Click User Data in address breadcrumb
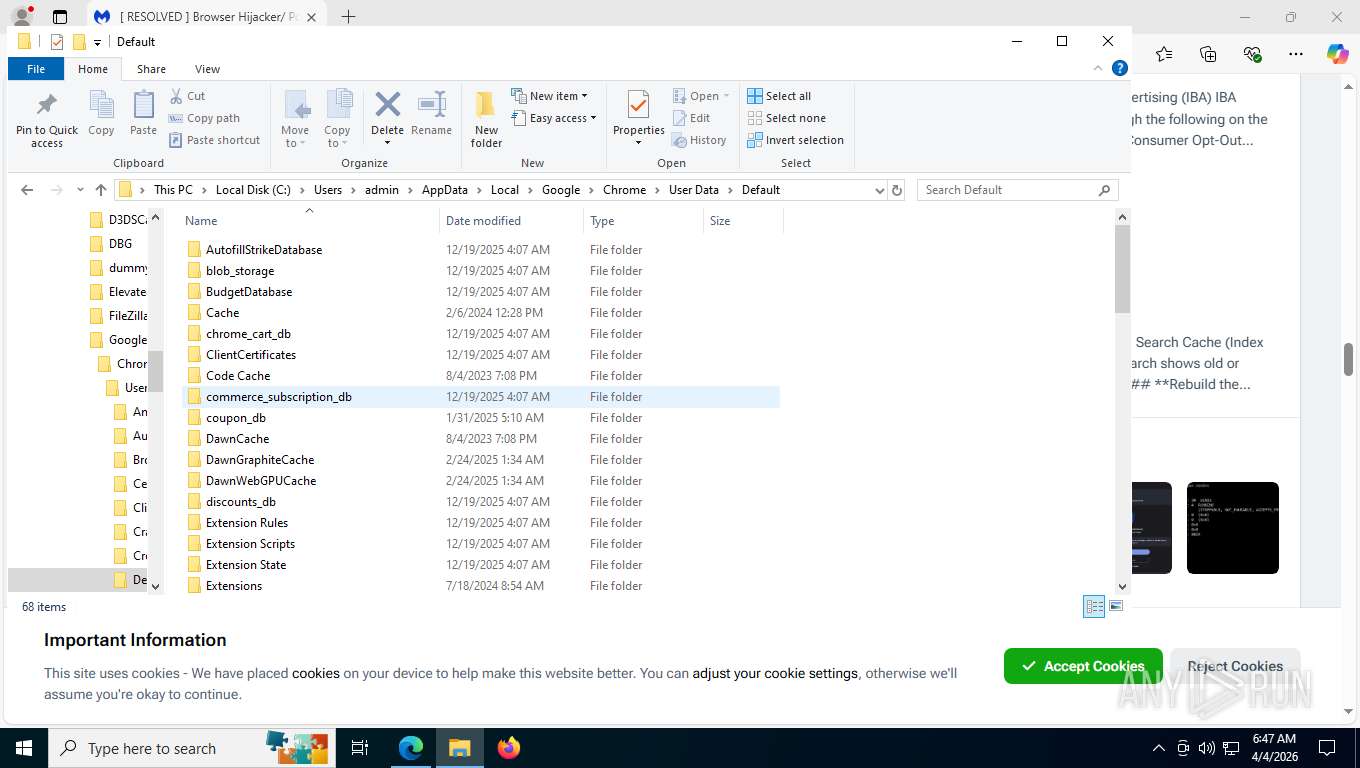Image resolution: width=1360 pixels, height=768 pixels. [x=693, y=190]
